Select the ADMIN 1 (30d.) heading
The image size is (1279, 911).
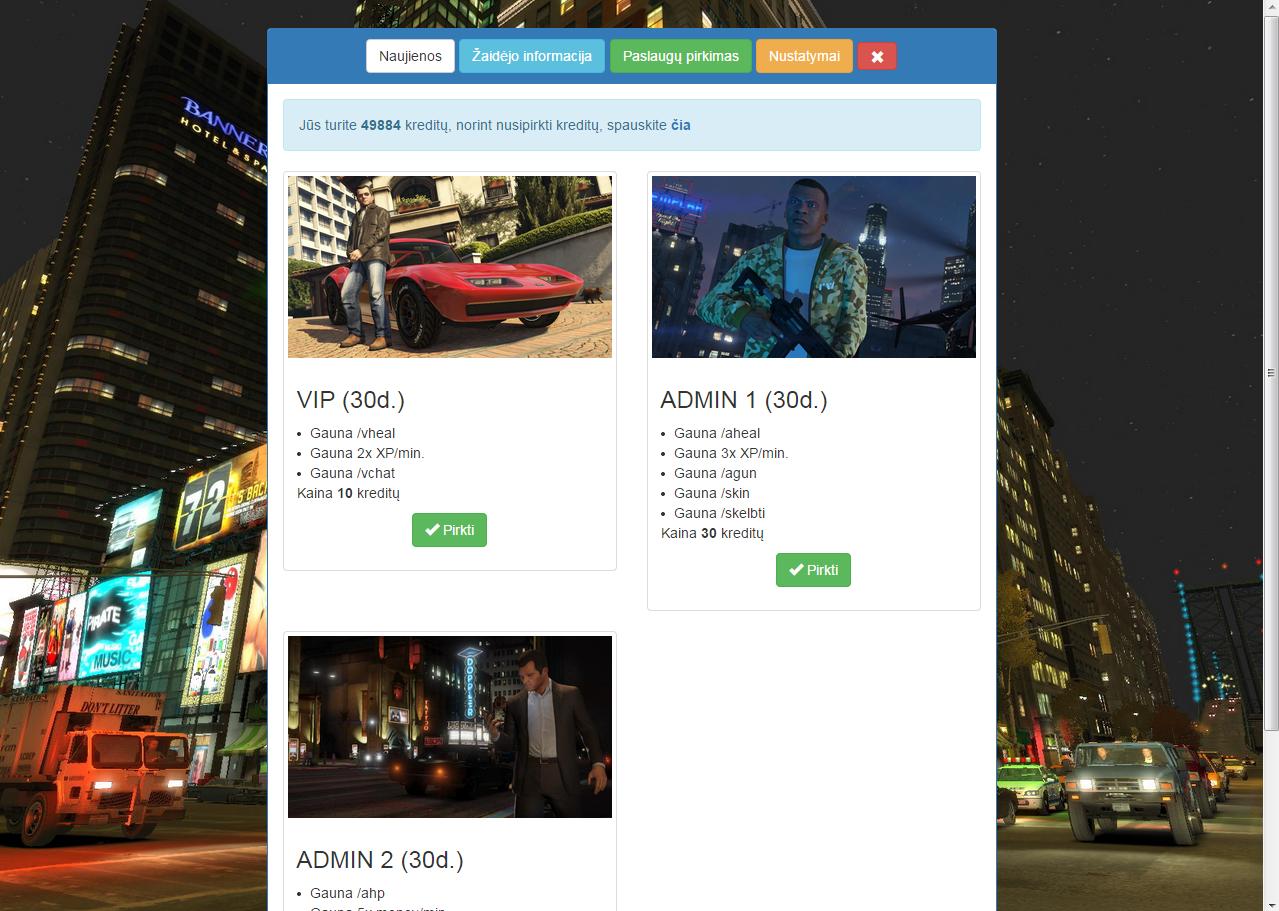tap(744, 400)
